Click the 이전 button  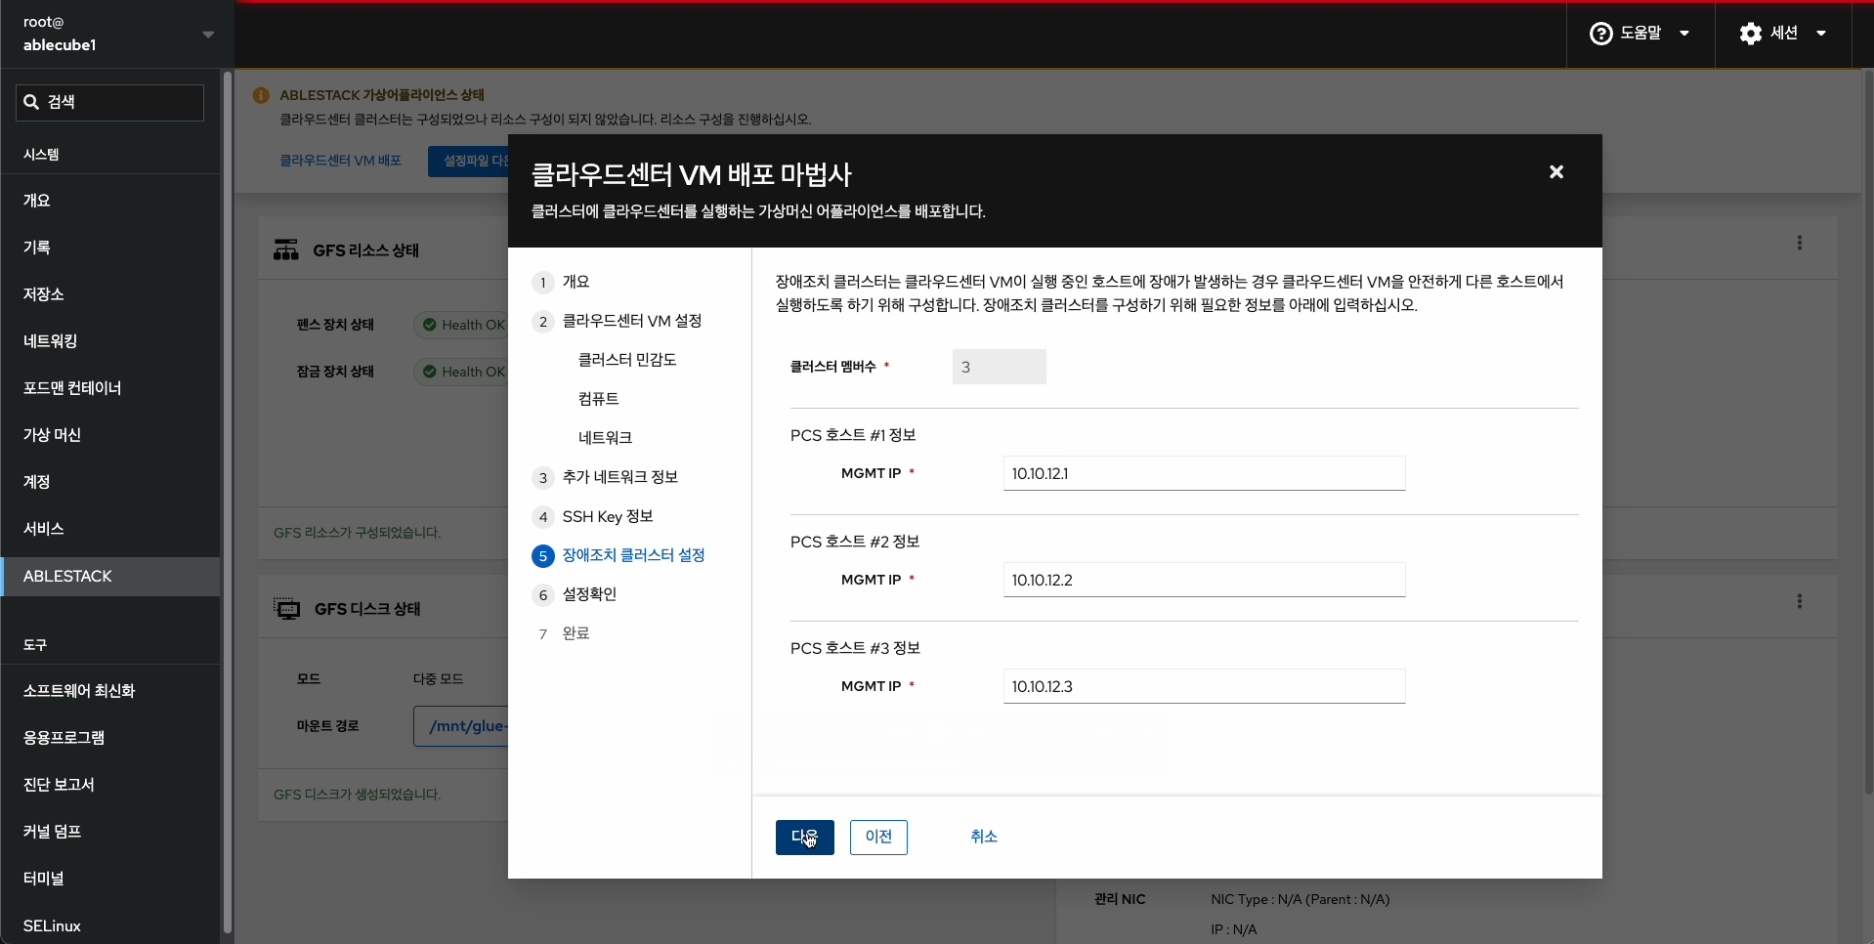(878, 837)
